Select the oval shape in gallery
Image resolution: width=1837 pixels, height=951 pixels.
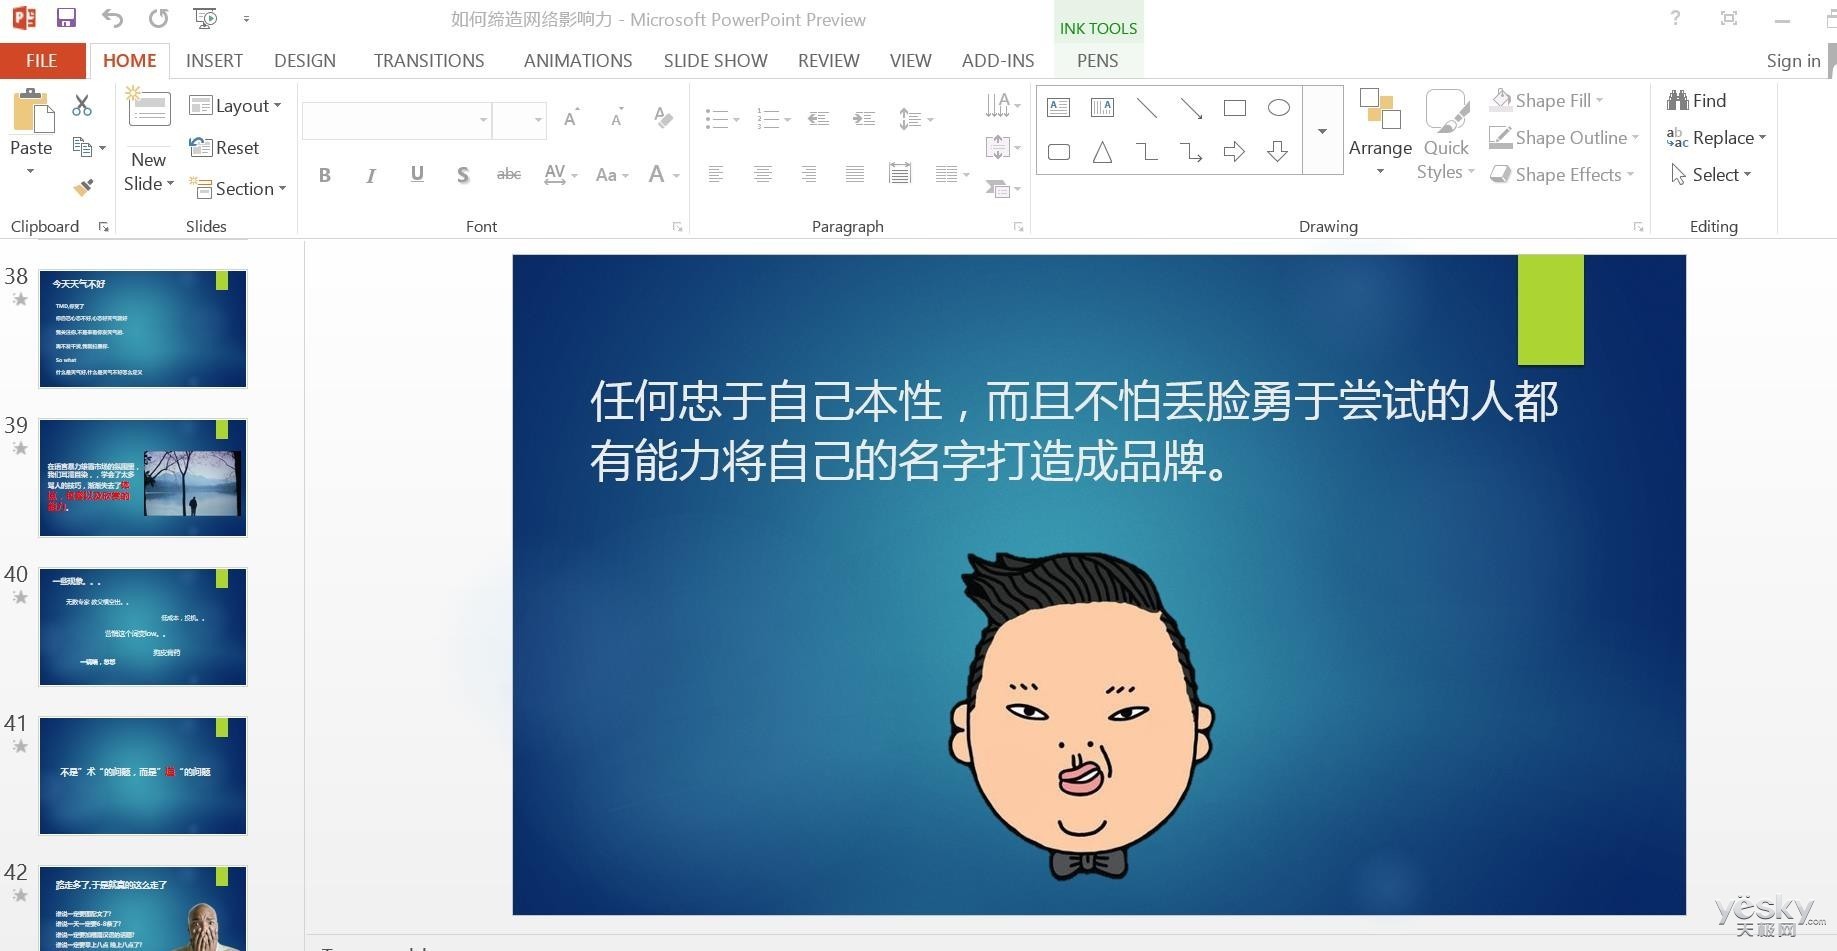1278,107
